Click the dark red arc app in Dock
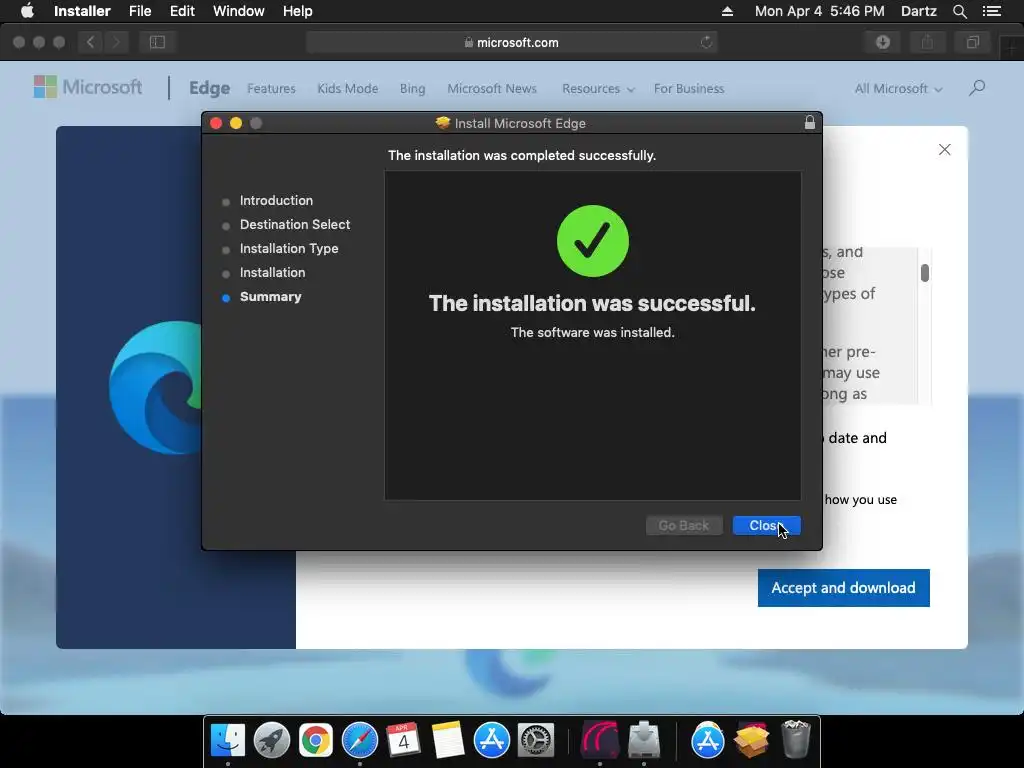 coord(600,741)
